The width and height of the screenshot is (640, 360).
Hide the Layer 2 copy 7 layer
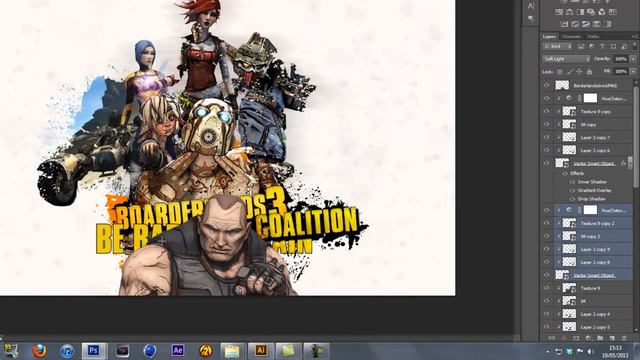click(x=547, y=137)
